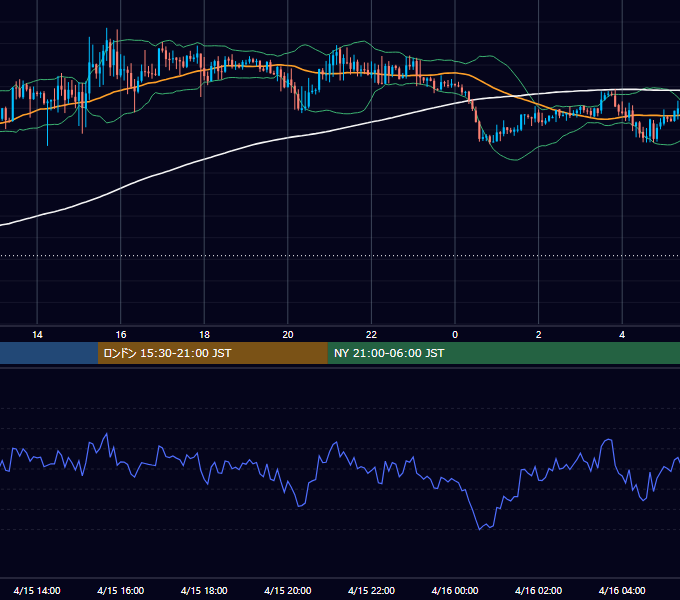Click the 16 hour label on price axis
This screenshot has height=600, width=680.
[x=121, y=335]
